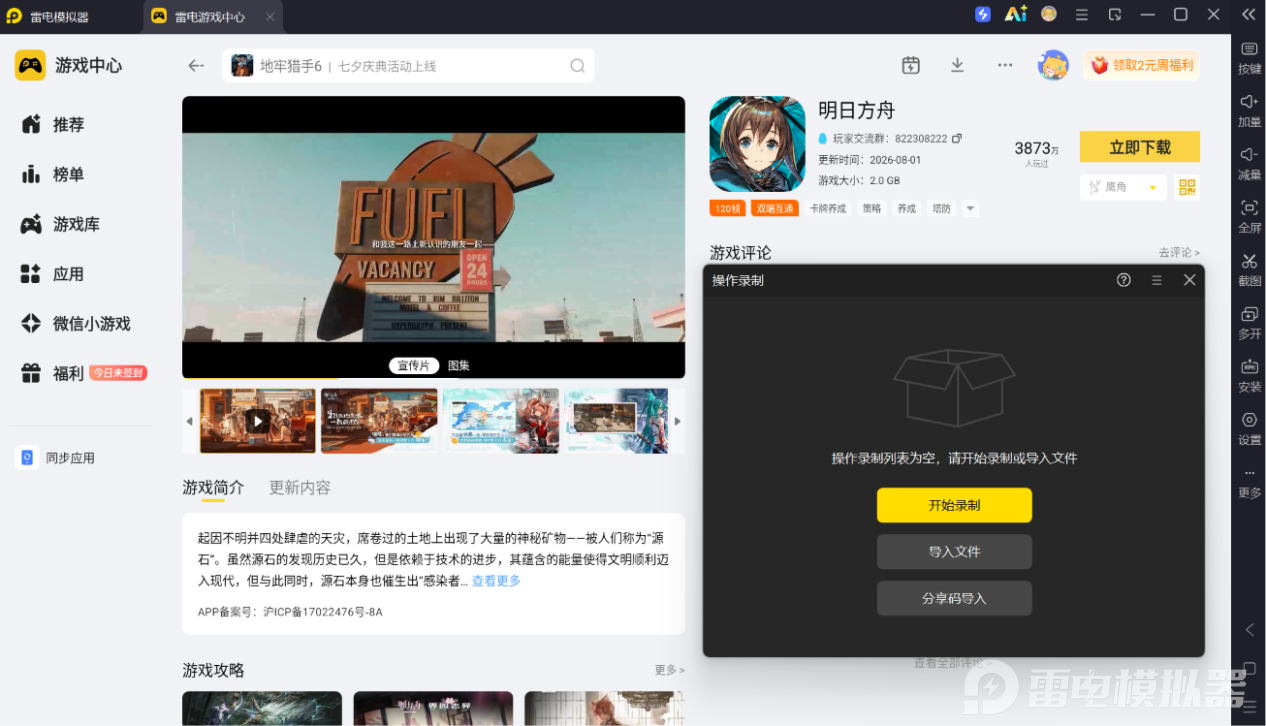Click the cartoon profile avatar in game center
Screen dimensions: 1266x726
1053,65
